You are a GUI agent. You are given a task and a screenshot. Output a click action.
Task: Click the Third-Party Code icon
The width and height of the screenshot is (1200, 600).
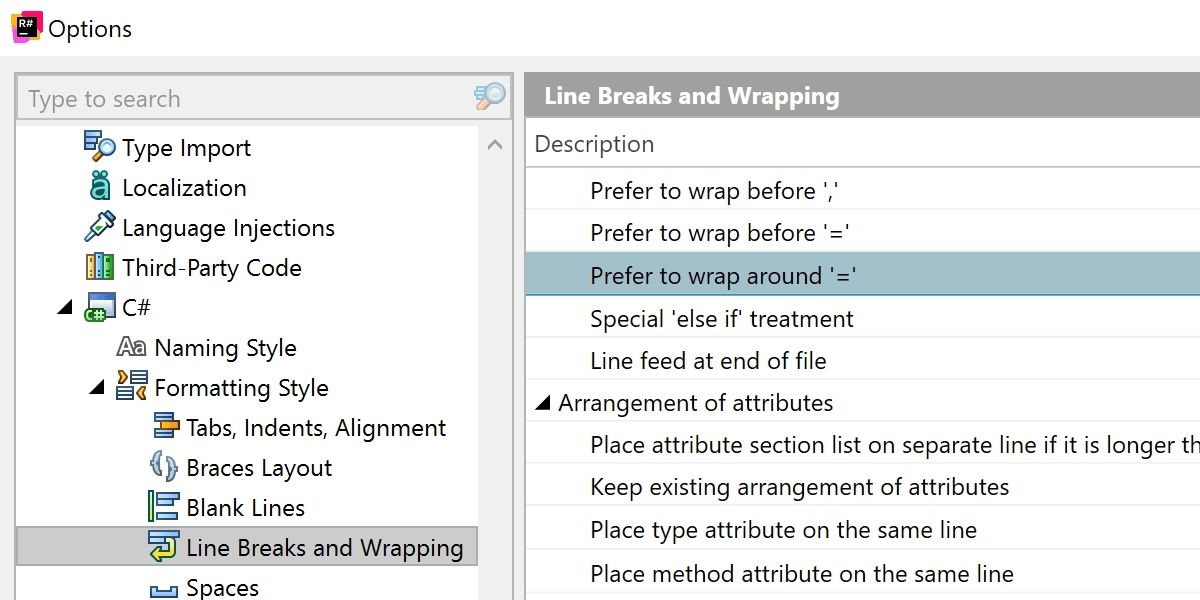(x=100, y=267)
